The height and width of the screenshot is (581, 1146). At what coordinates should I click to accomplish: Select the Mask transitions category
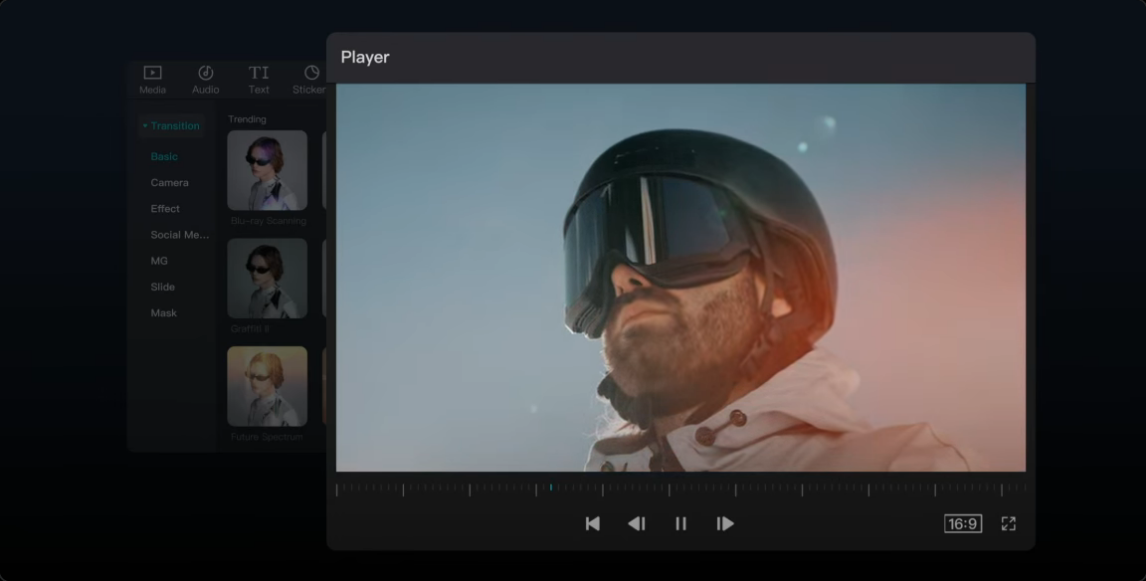point(163,312)
